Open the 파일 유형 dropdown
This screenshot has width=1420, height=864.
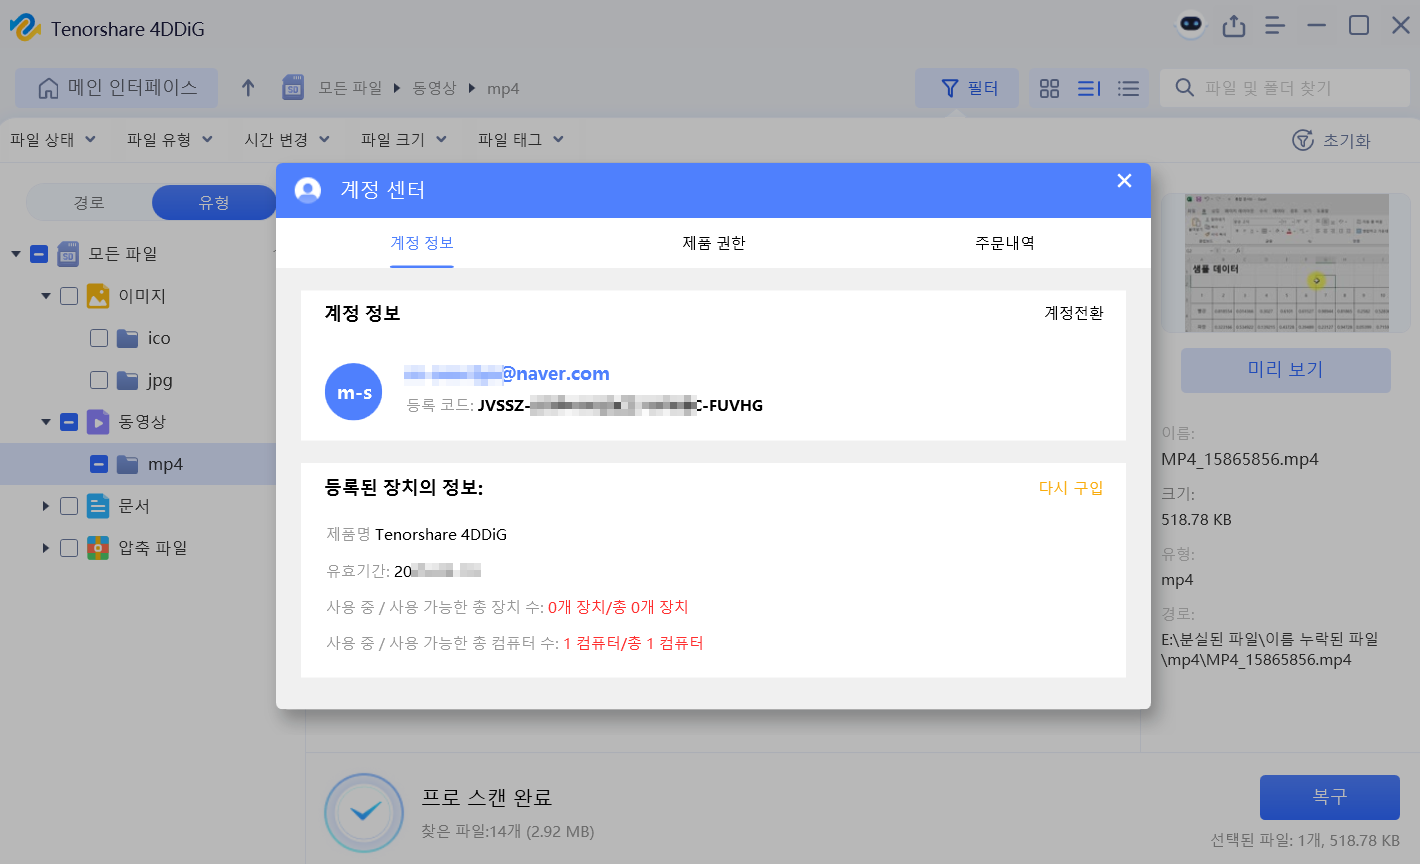pos(170,140)
